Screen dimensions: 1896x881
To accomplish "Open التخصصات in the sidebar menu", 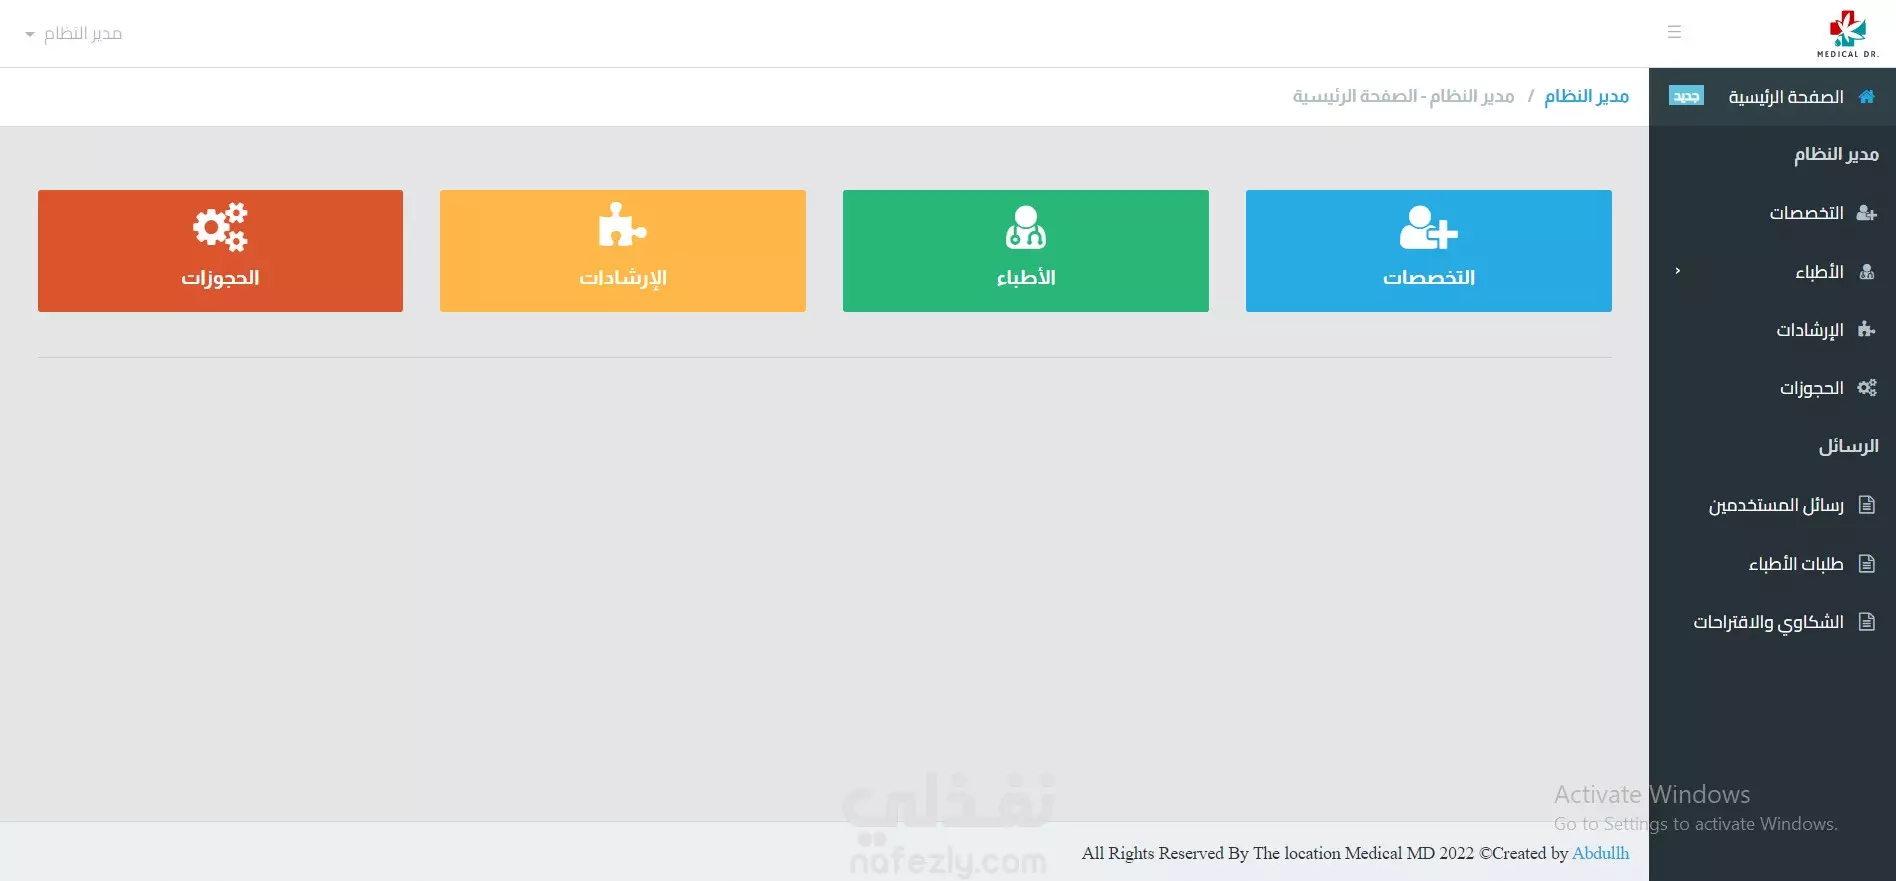I will click(x=1806, y=213).
